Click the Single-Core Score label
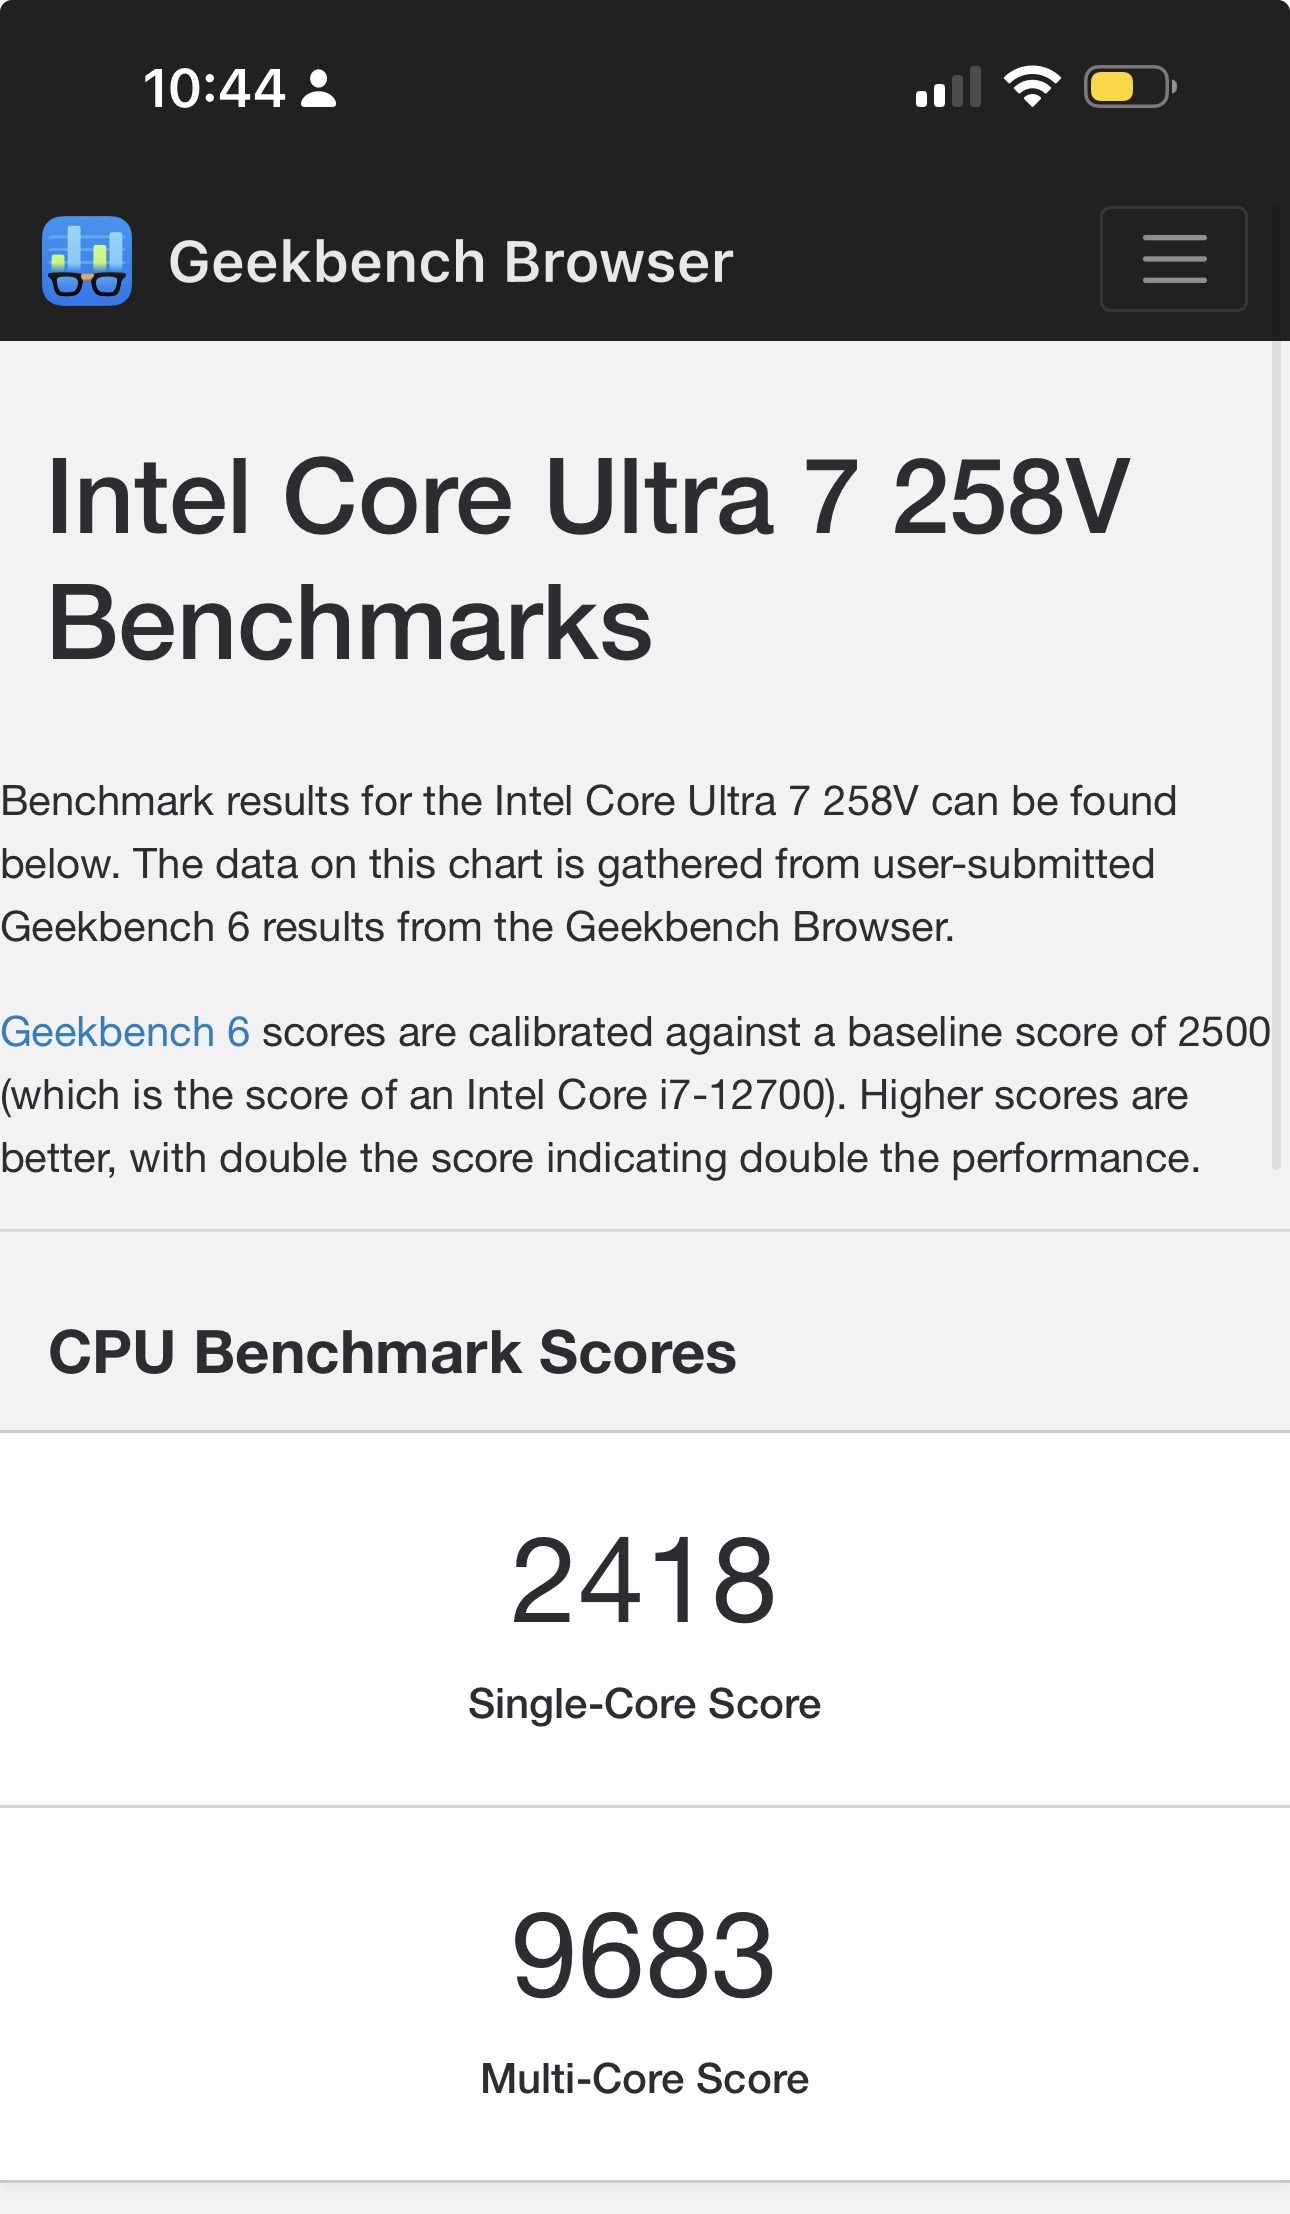Image resolution: width=1290 pixels, height=2214 pixels. 644,1703
